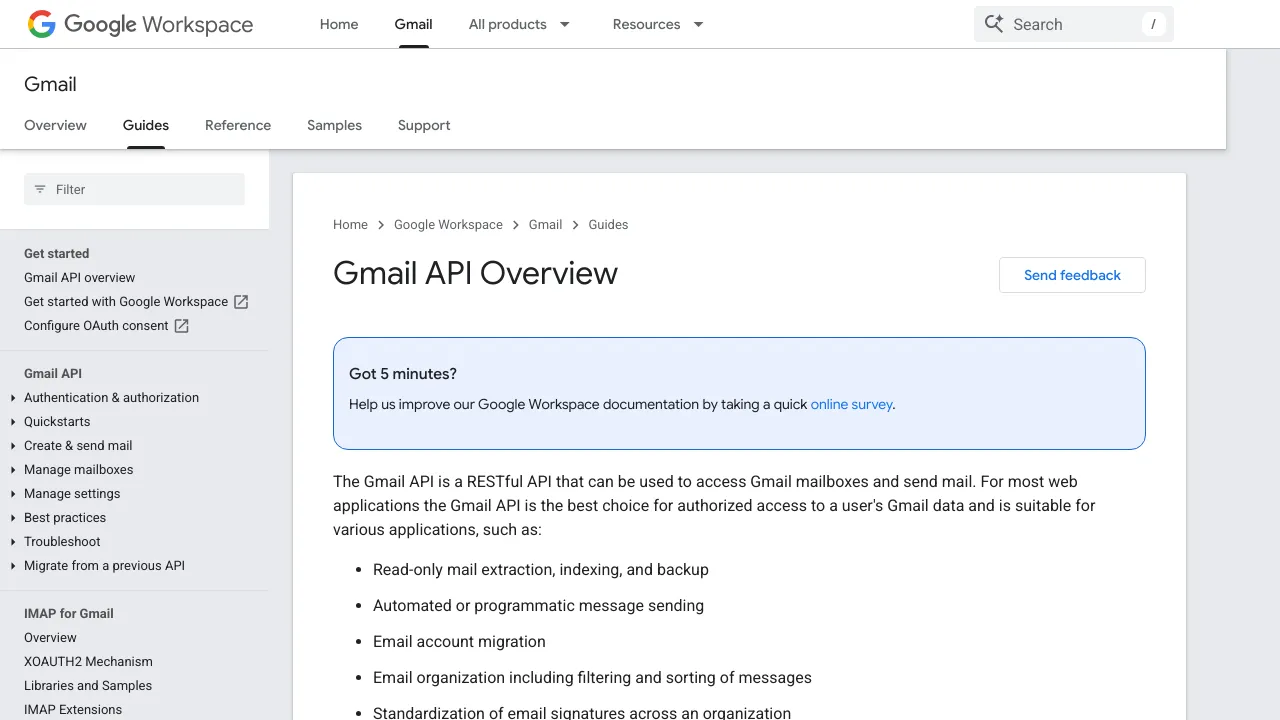Click the Gmail API sidebar section heading
1280x720 pixels.
click(53, 374)
